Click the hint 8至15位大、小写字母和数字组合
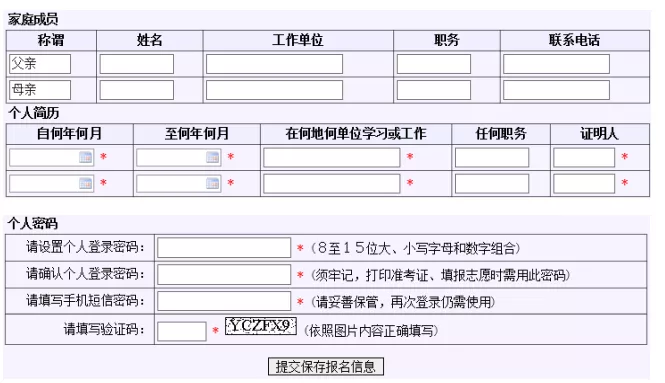 [x=416, y=248]
